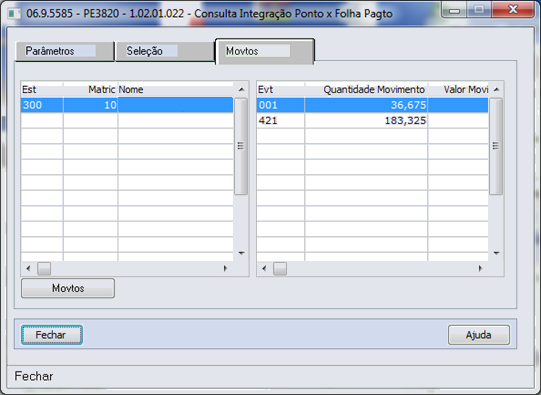Maximize the Consulta Integração window
The width and height of the screenshot is (541, 395).
click(x=479, y=10)
